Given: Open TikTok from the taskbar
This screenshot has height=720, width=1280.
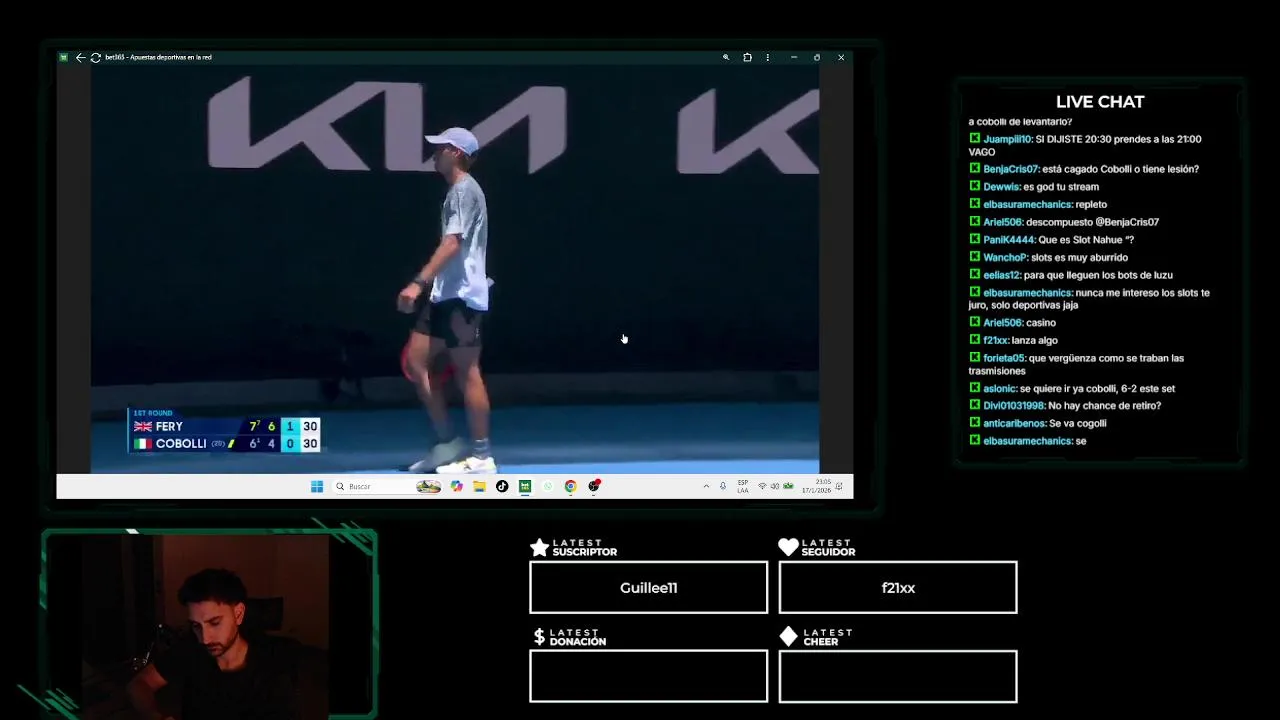Looking at the screenshot, I should [x=502, y=486].
